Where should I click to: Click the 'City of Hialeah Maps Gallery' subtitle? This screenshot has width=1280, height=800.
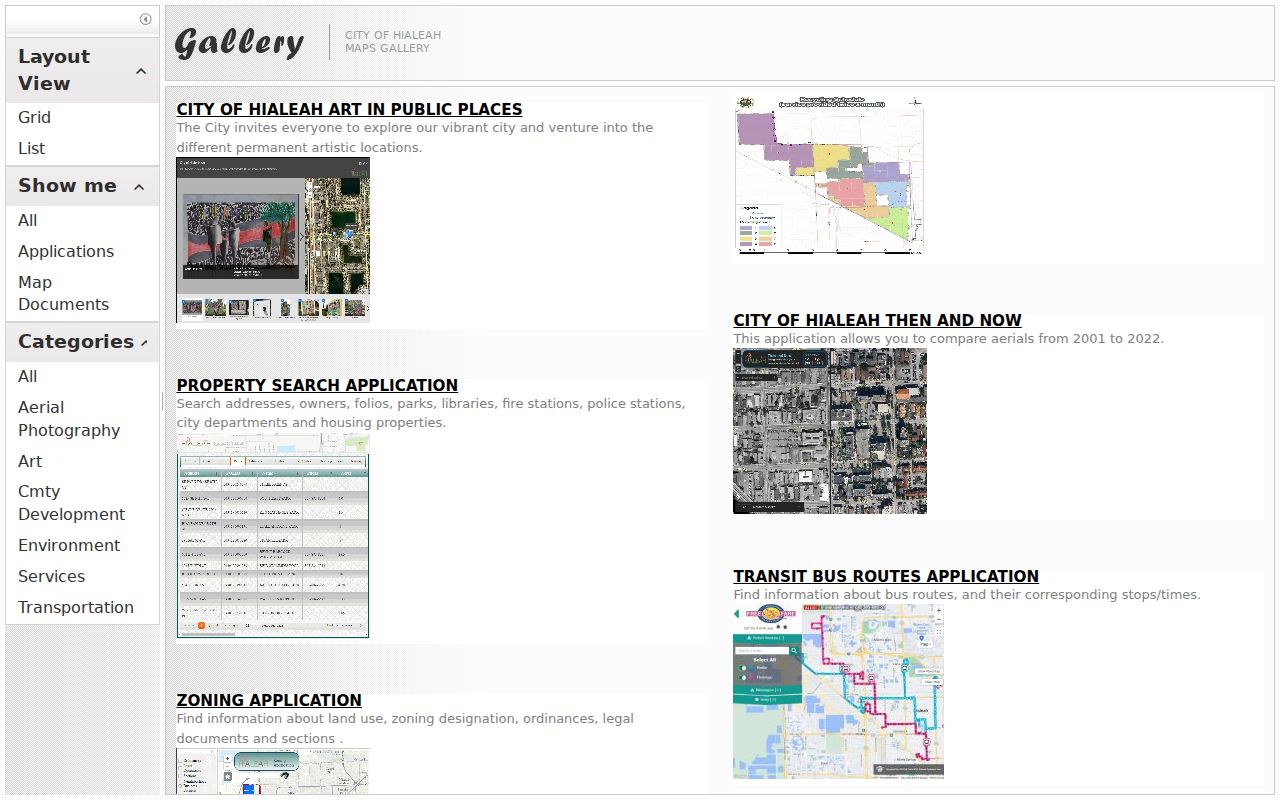tap(393, 41)
